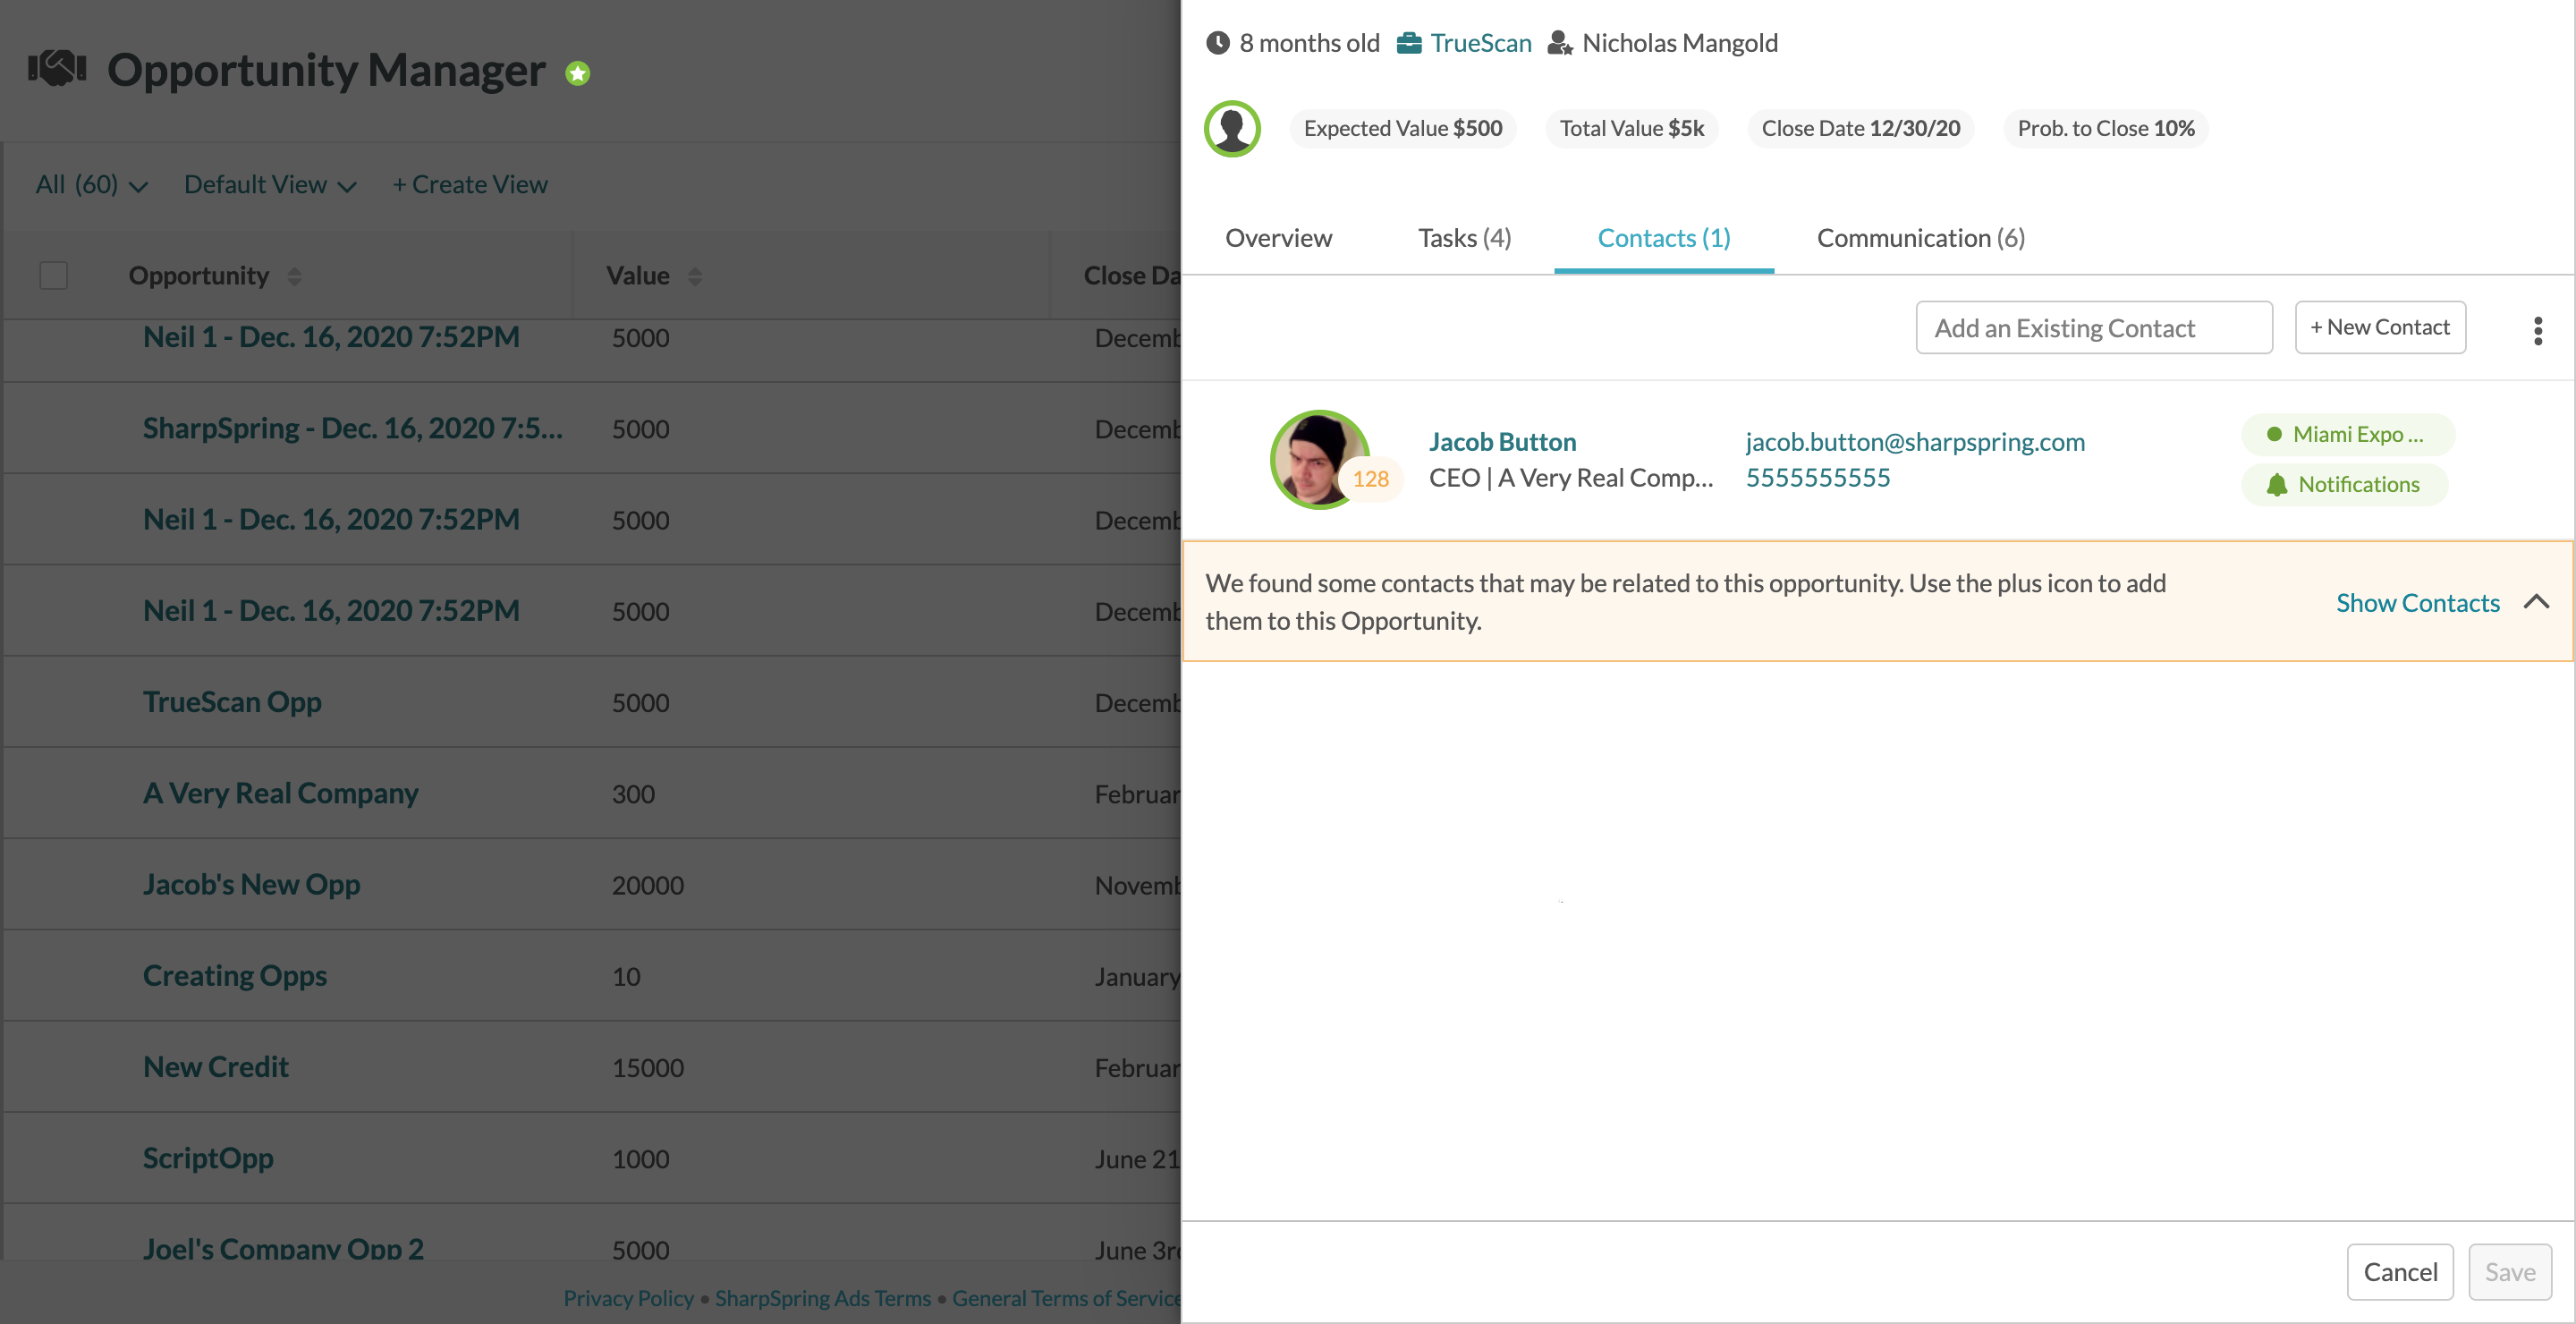Click the Notifications tag pill
Image resolution: width=2576 pixels, height=1324 pixels.
(x=2344, y=485)
